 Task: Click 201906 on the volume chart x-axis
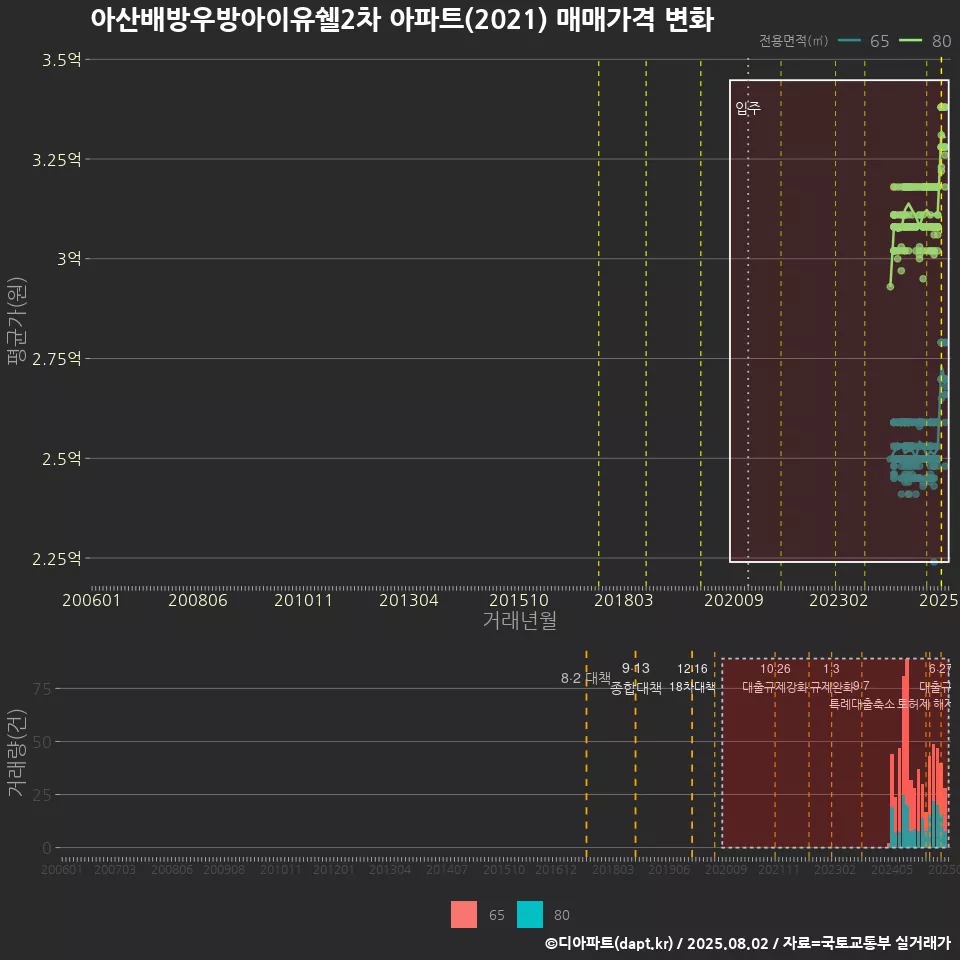click(669, 870)
